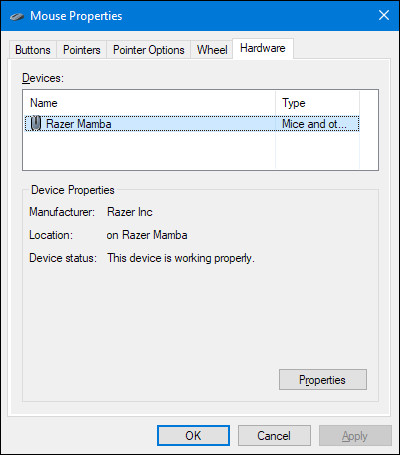The width and height of the screenshot is (400, 455).
Task: Click the 'This device is working properly' status text
Action: click(x=181, y=258)
